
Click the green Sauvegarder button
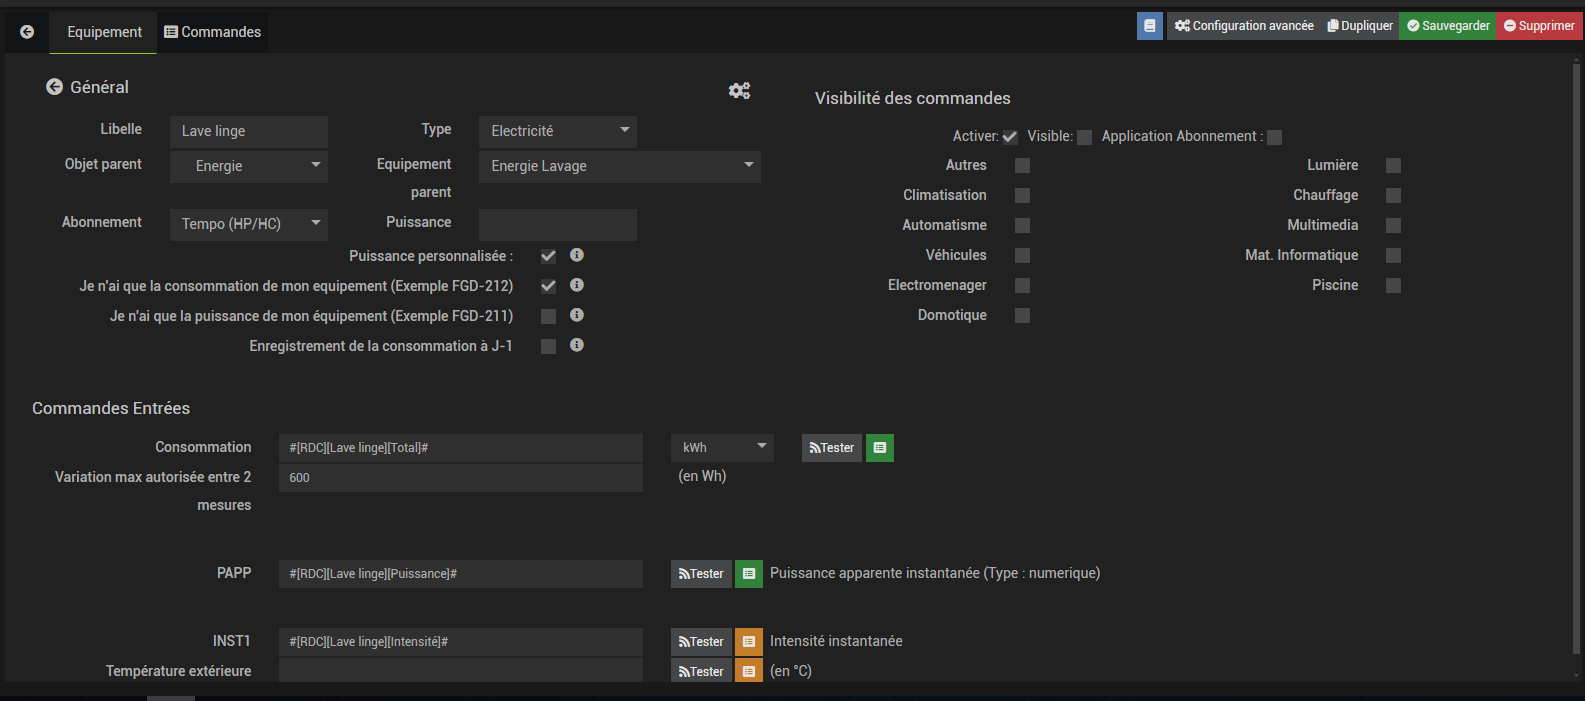click(1447, 26)
